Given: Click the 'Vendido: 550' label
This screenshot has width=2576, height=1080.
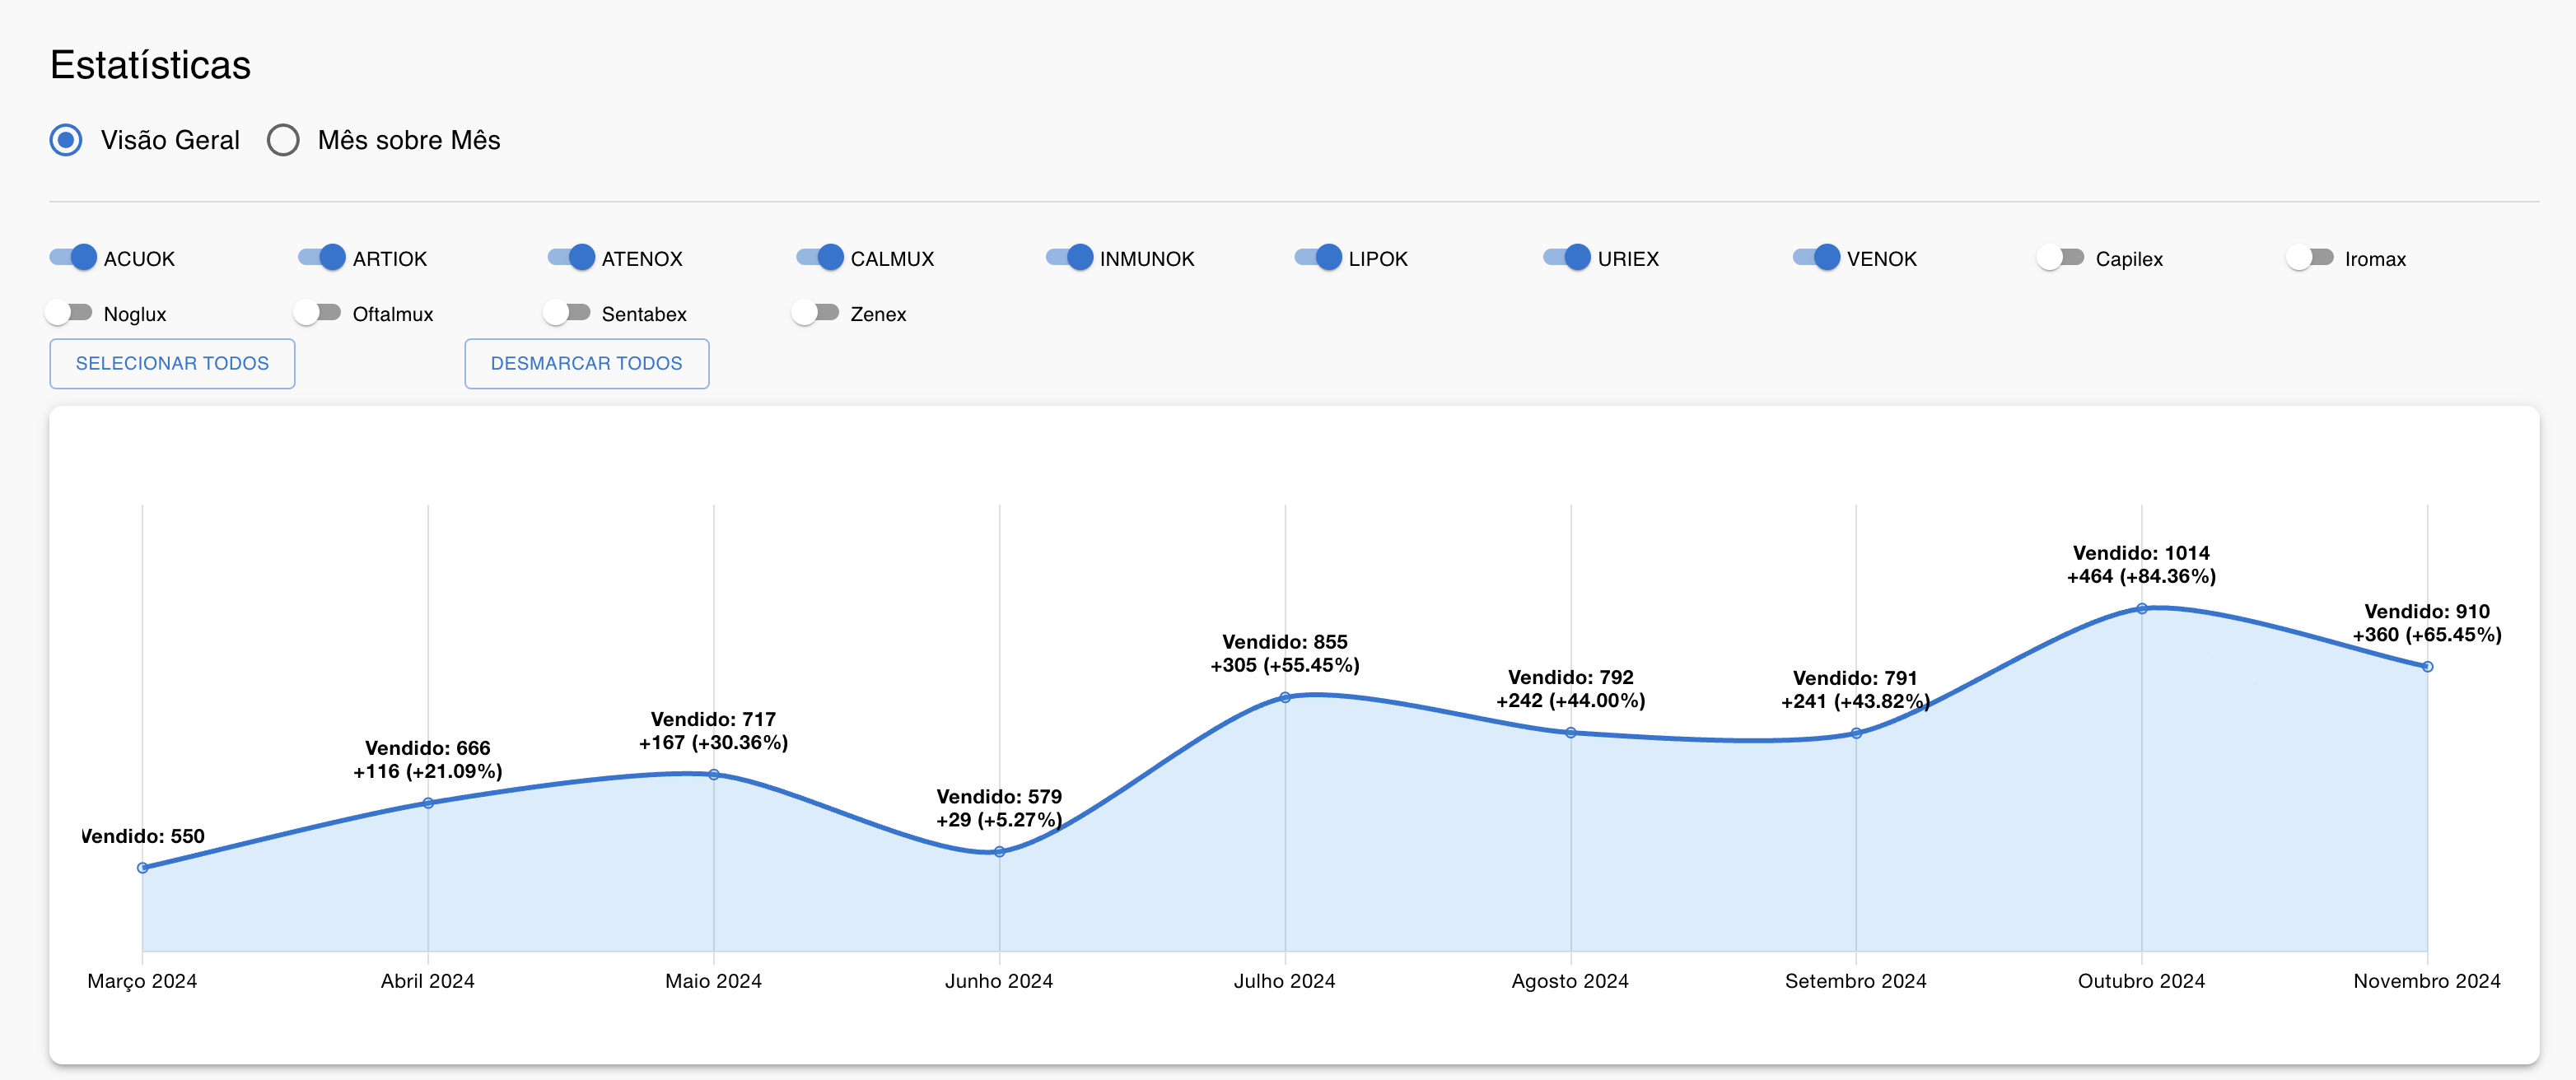Looking at the screenshot, I should click(x=143, y=836).
